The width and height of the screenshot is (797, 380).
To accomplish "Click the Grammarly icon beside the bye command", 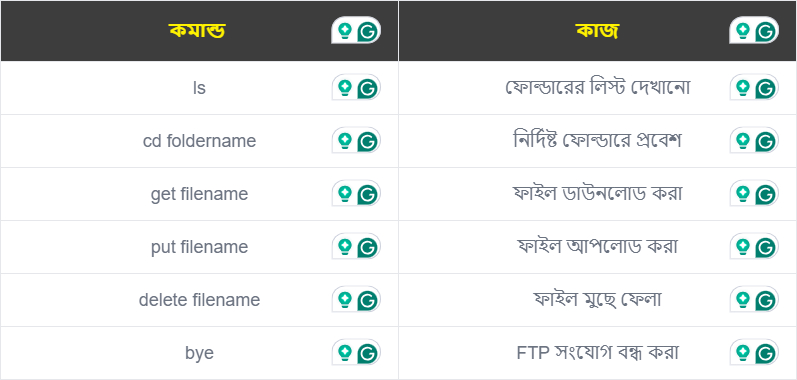I will pyautogui.click(x=369, y=354).
